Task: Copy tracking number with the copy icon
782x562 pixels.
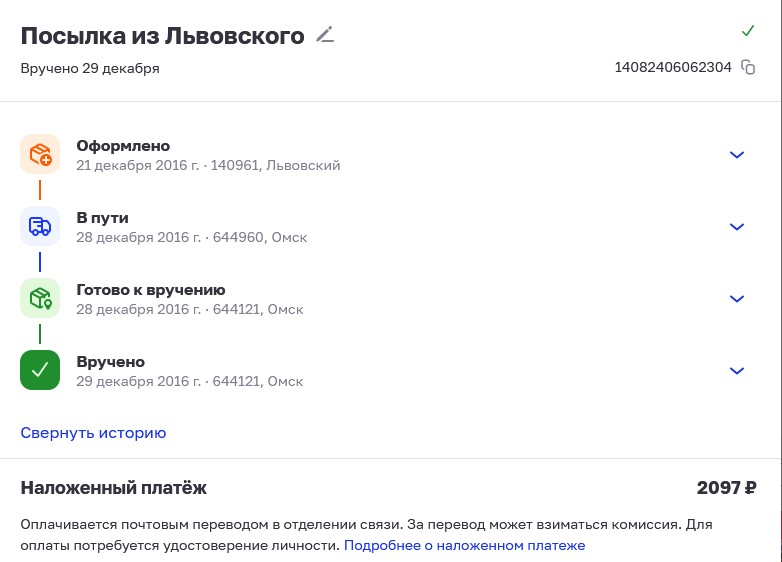Action: (x=748, y=67)
